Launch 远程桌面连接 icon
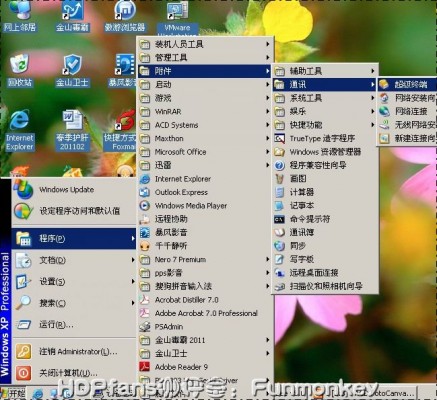The image size is (437, 400). click(x=279, y=273)
